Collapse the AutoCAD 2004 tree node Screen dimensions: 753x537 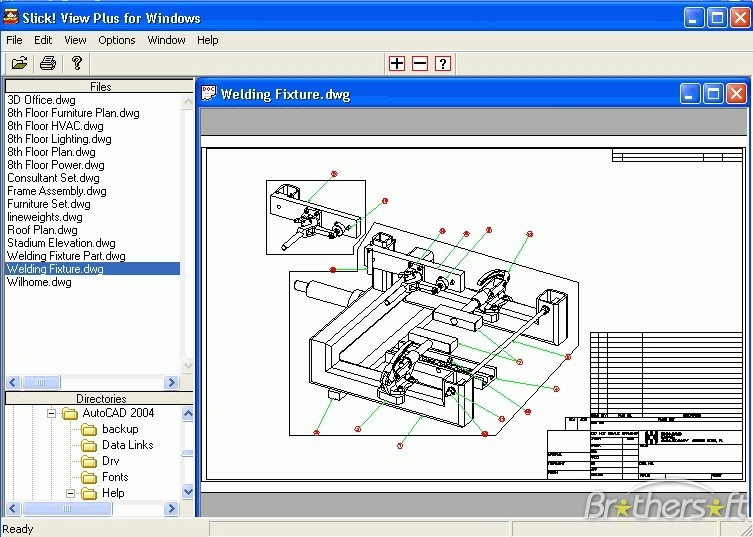point(51,413)
